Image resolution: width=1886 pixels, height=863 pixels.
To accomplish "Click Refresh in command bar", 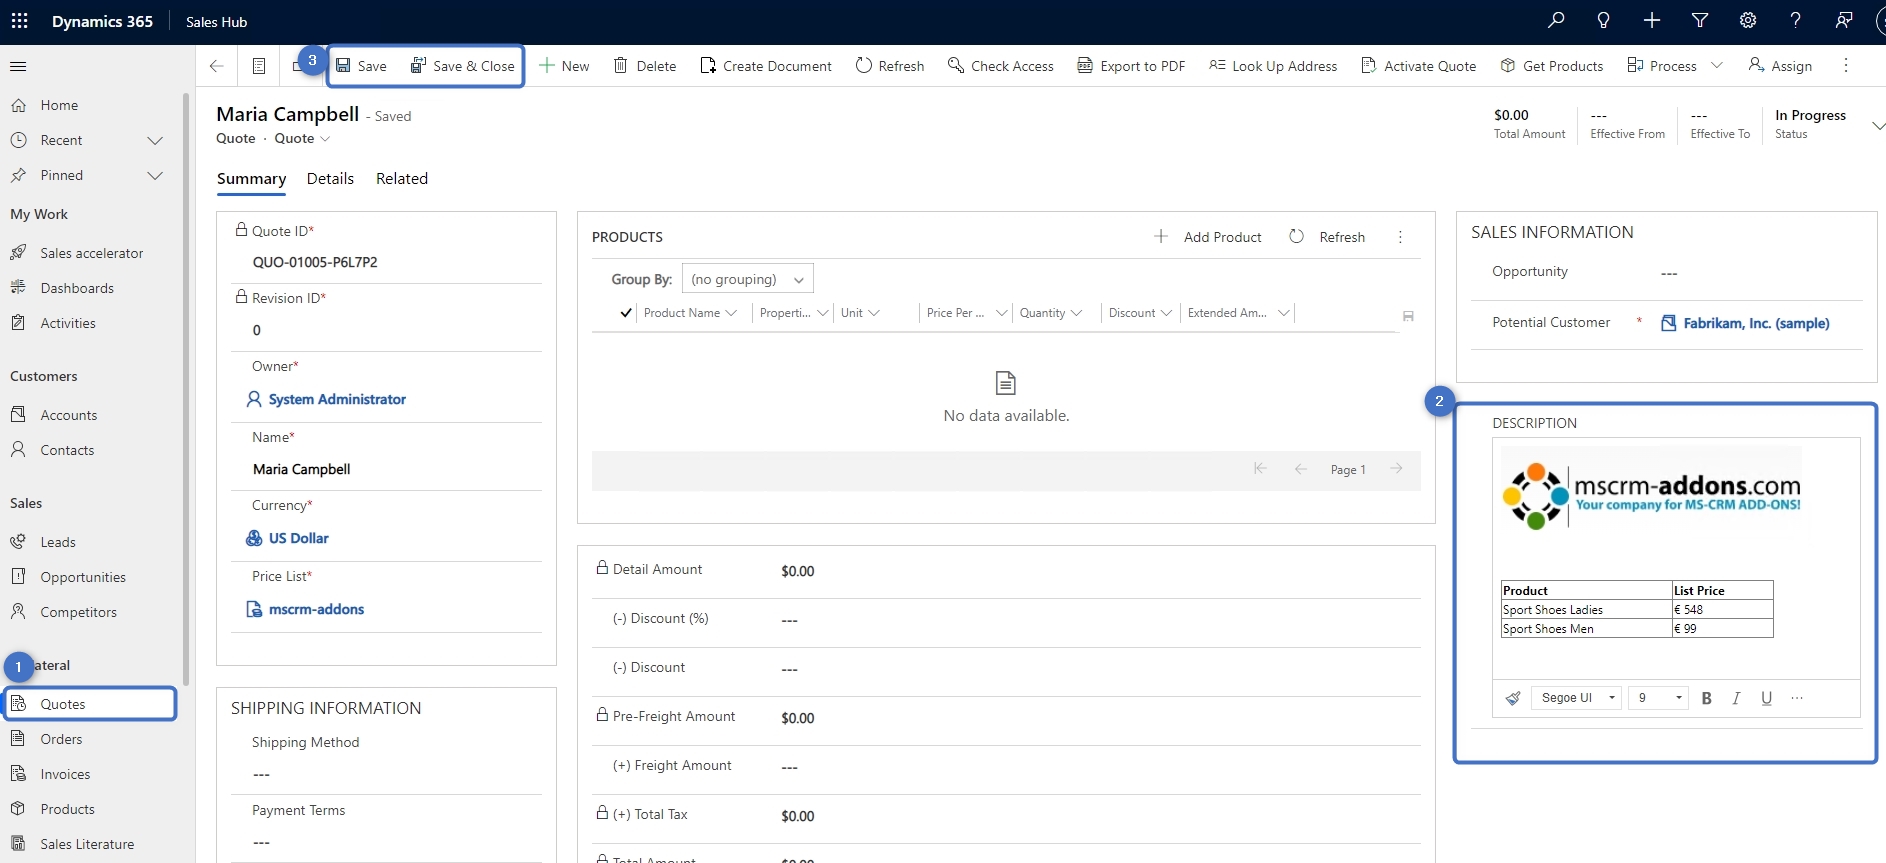I will point(890,66).
